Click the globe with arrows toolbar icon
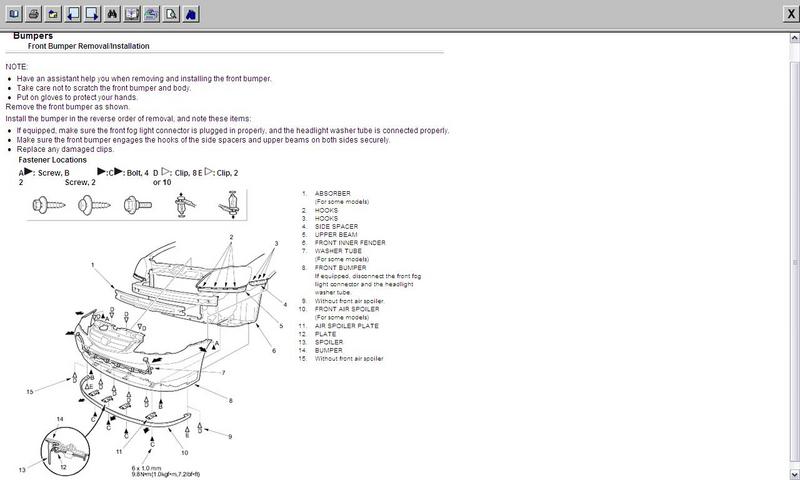 coord(152,14)
